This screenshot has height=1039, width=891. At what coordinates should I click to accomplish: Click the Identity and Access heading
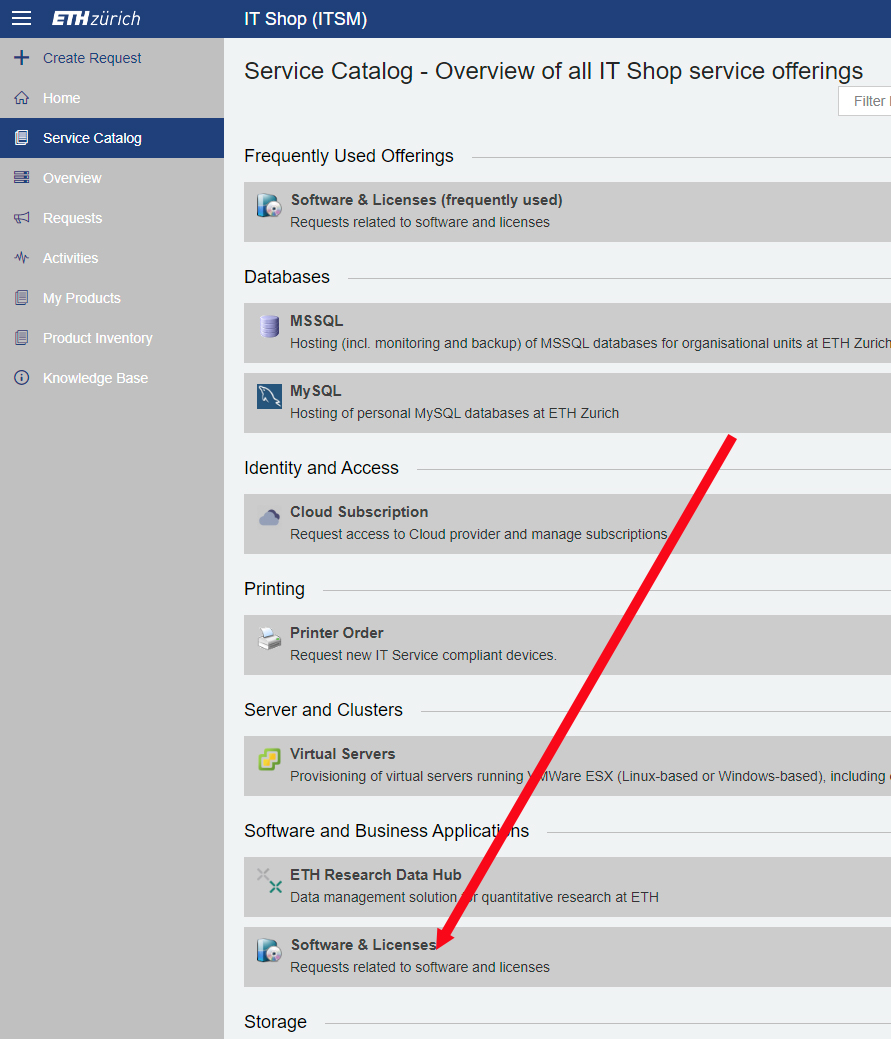(x=321, y=468)
